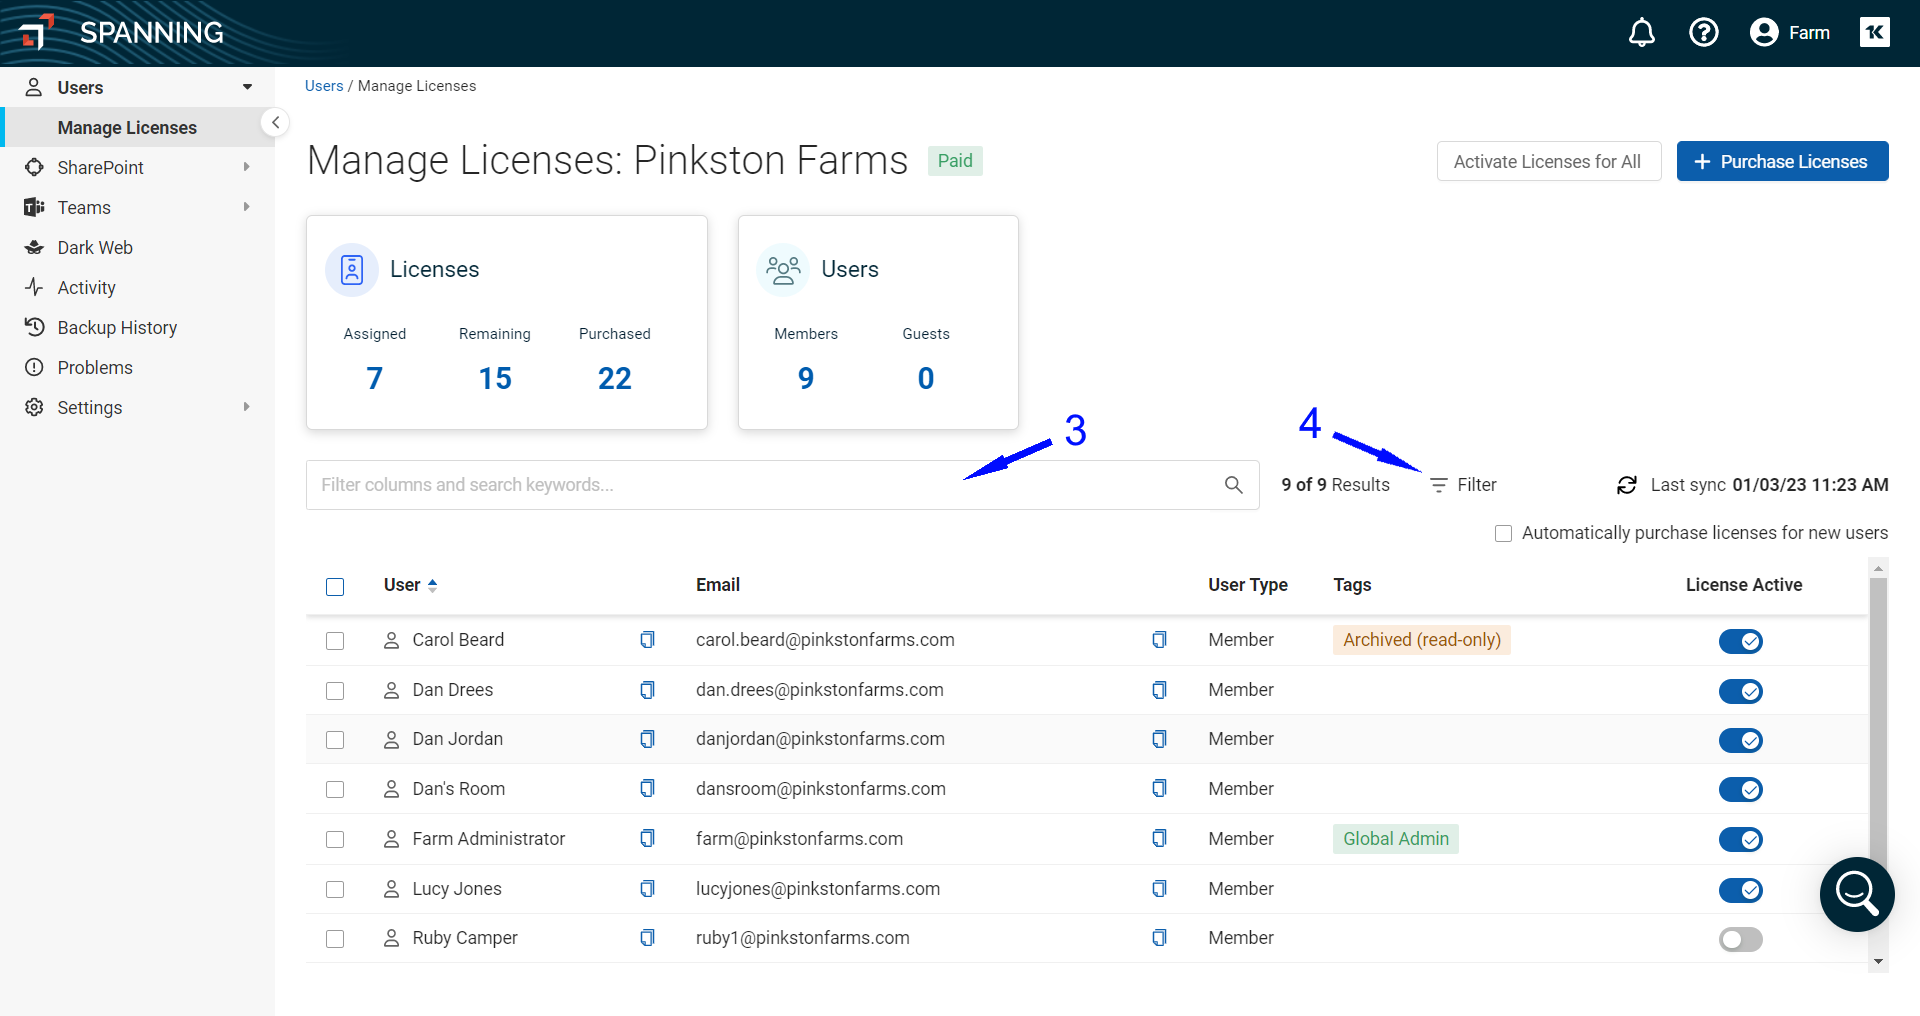Click the Purchase Licenses button

pos(1782,161)
